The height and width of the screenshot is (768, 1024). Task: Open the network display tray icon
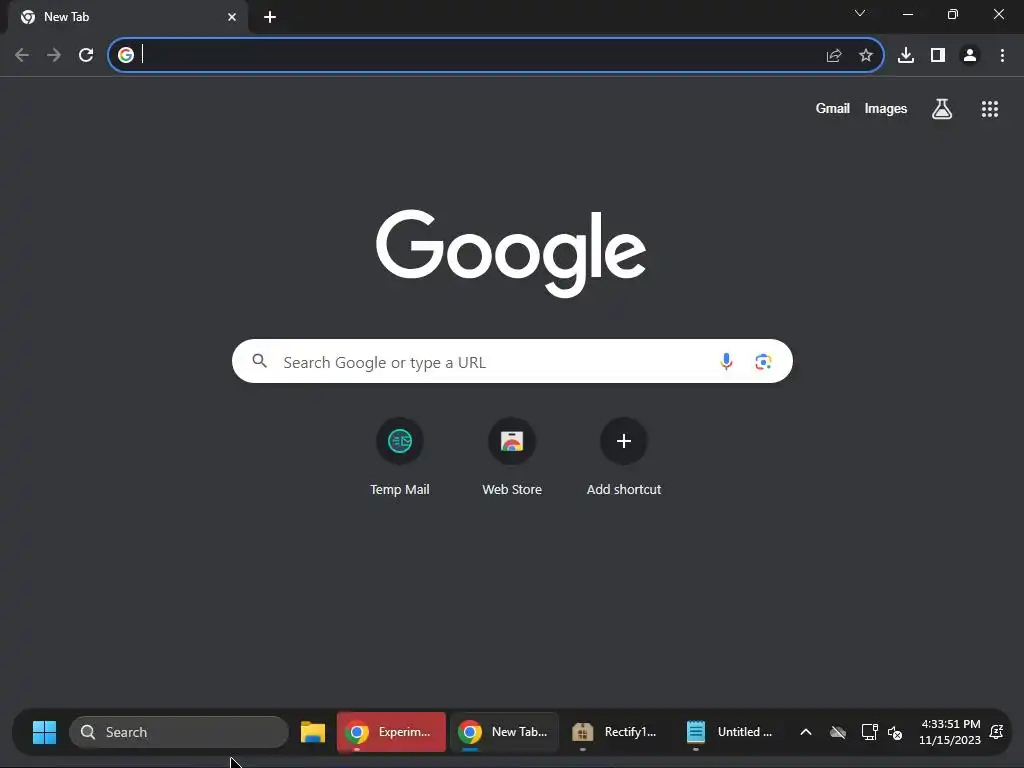(x=869, y=732)
